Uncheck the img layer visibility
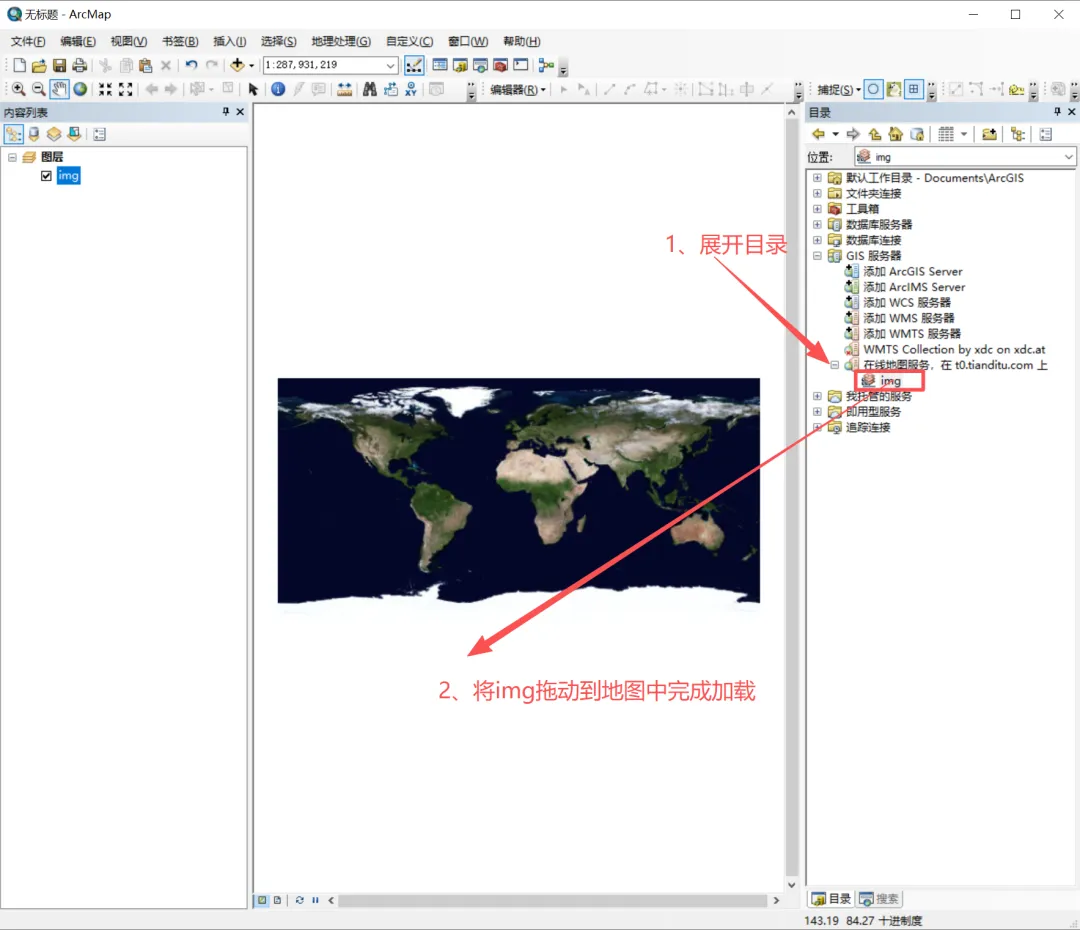1080x930 pixels. tap(46, 176)
